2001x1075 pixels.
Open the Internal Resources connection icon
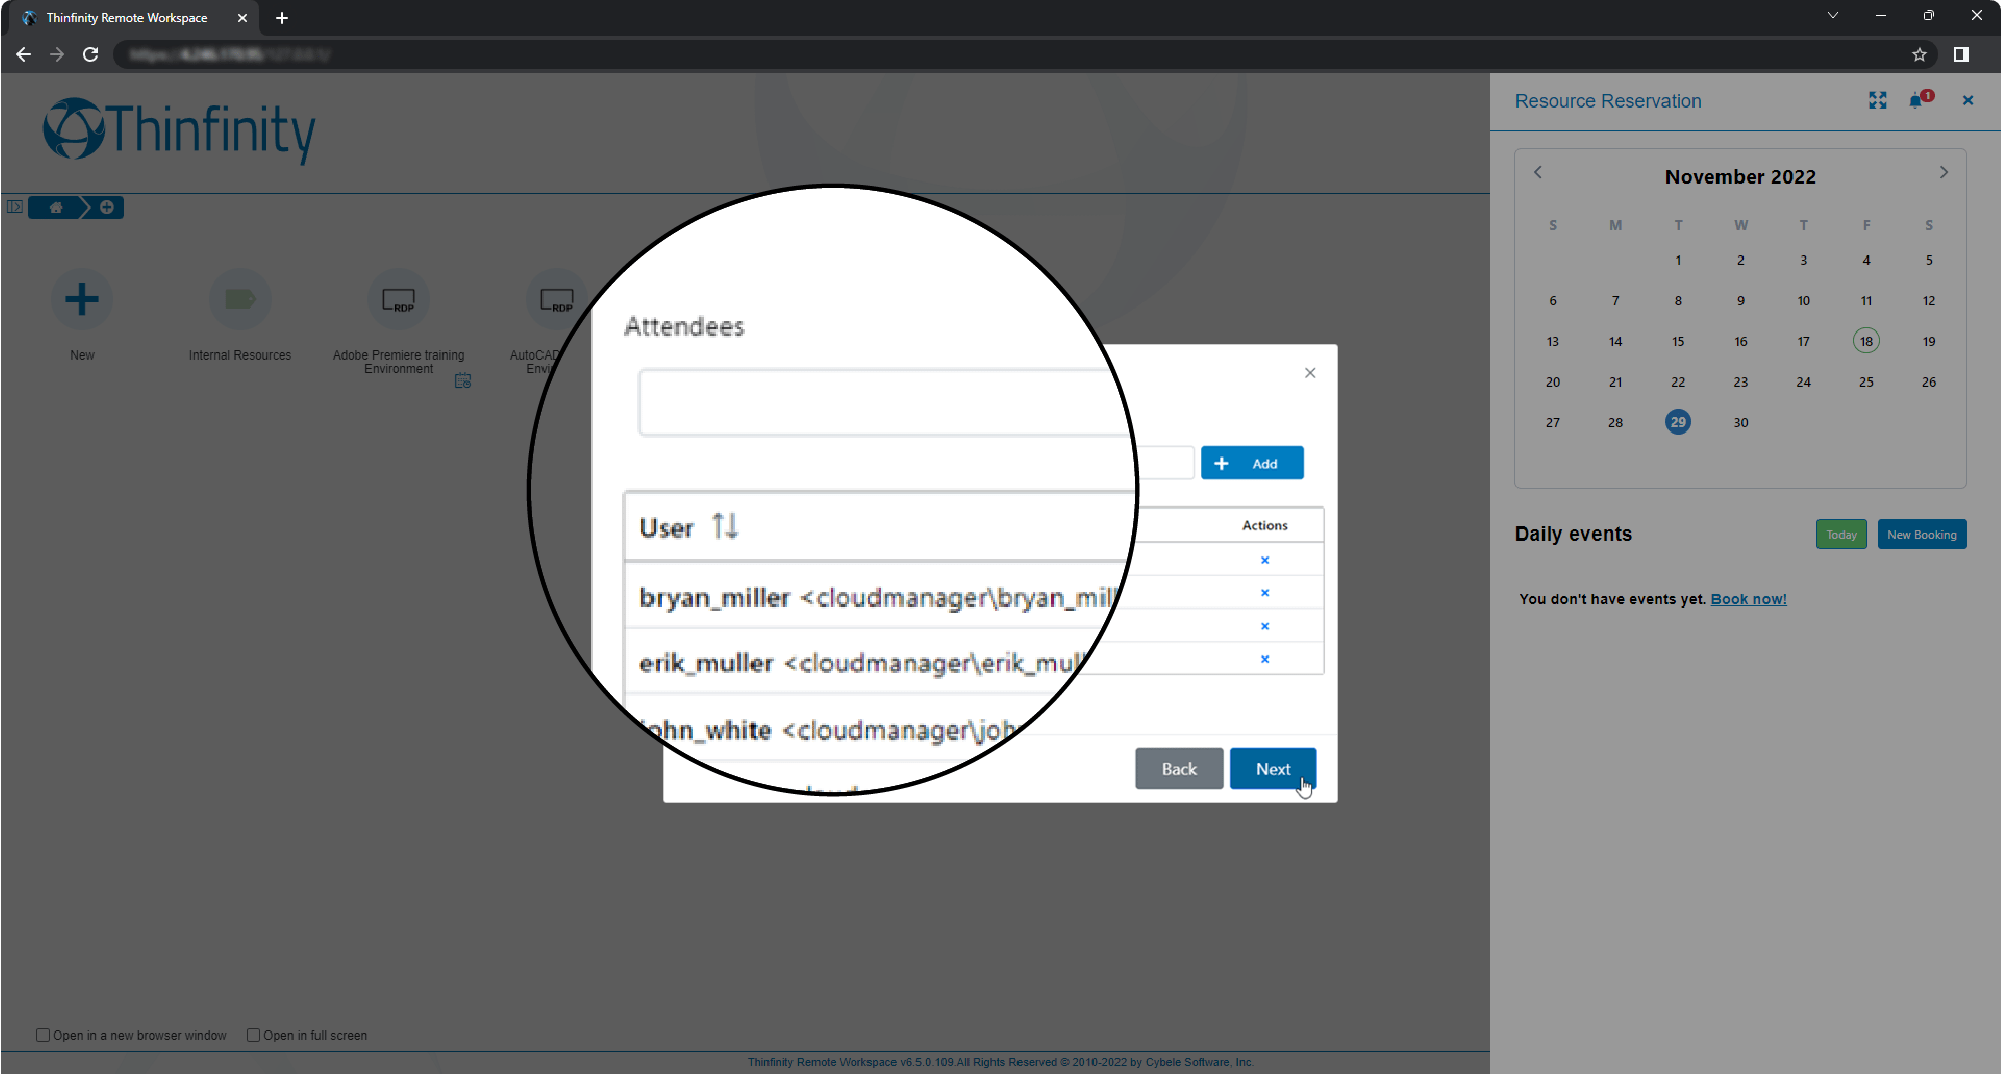pyautogui.click(x=239, y=299)
